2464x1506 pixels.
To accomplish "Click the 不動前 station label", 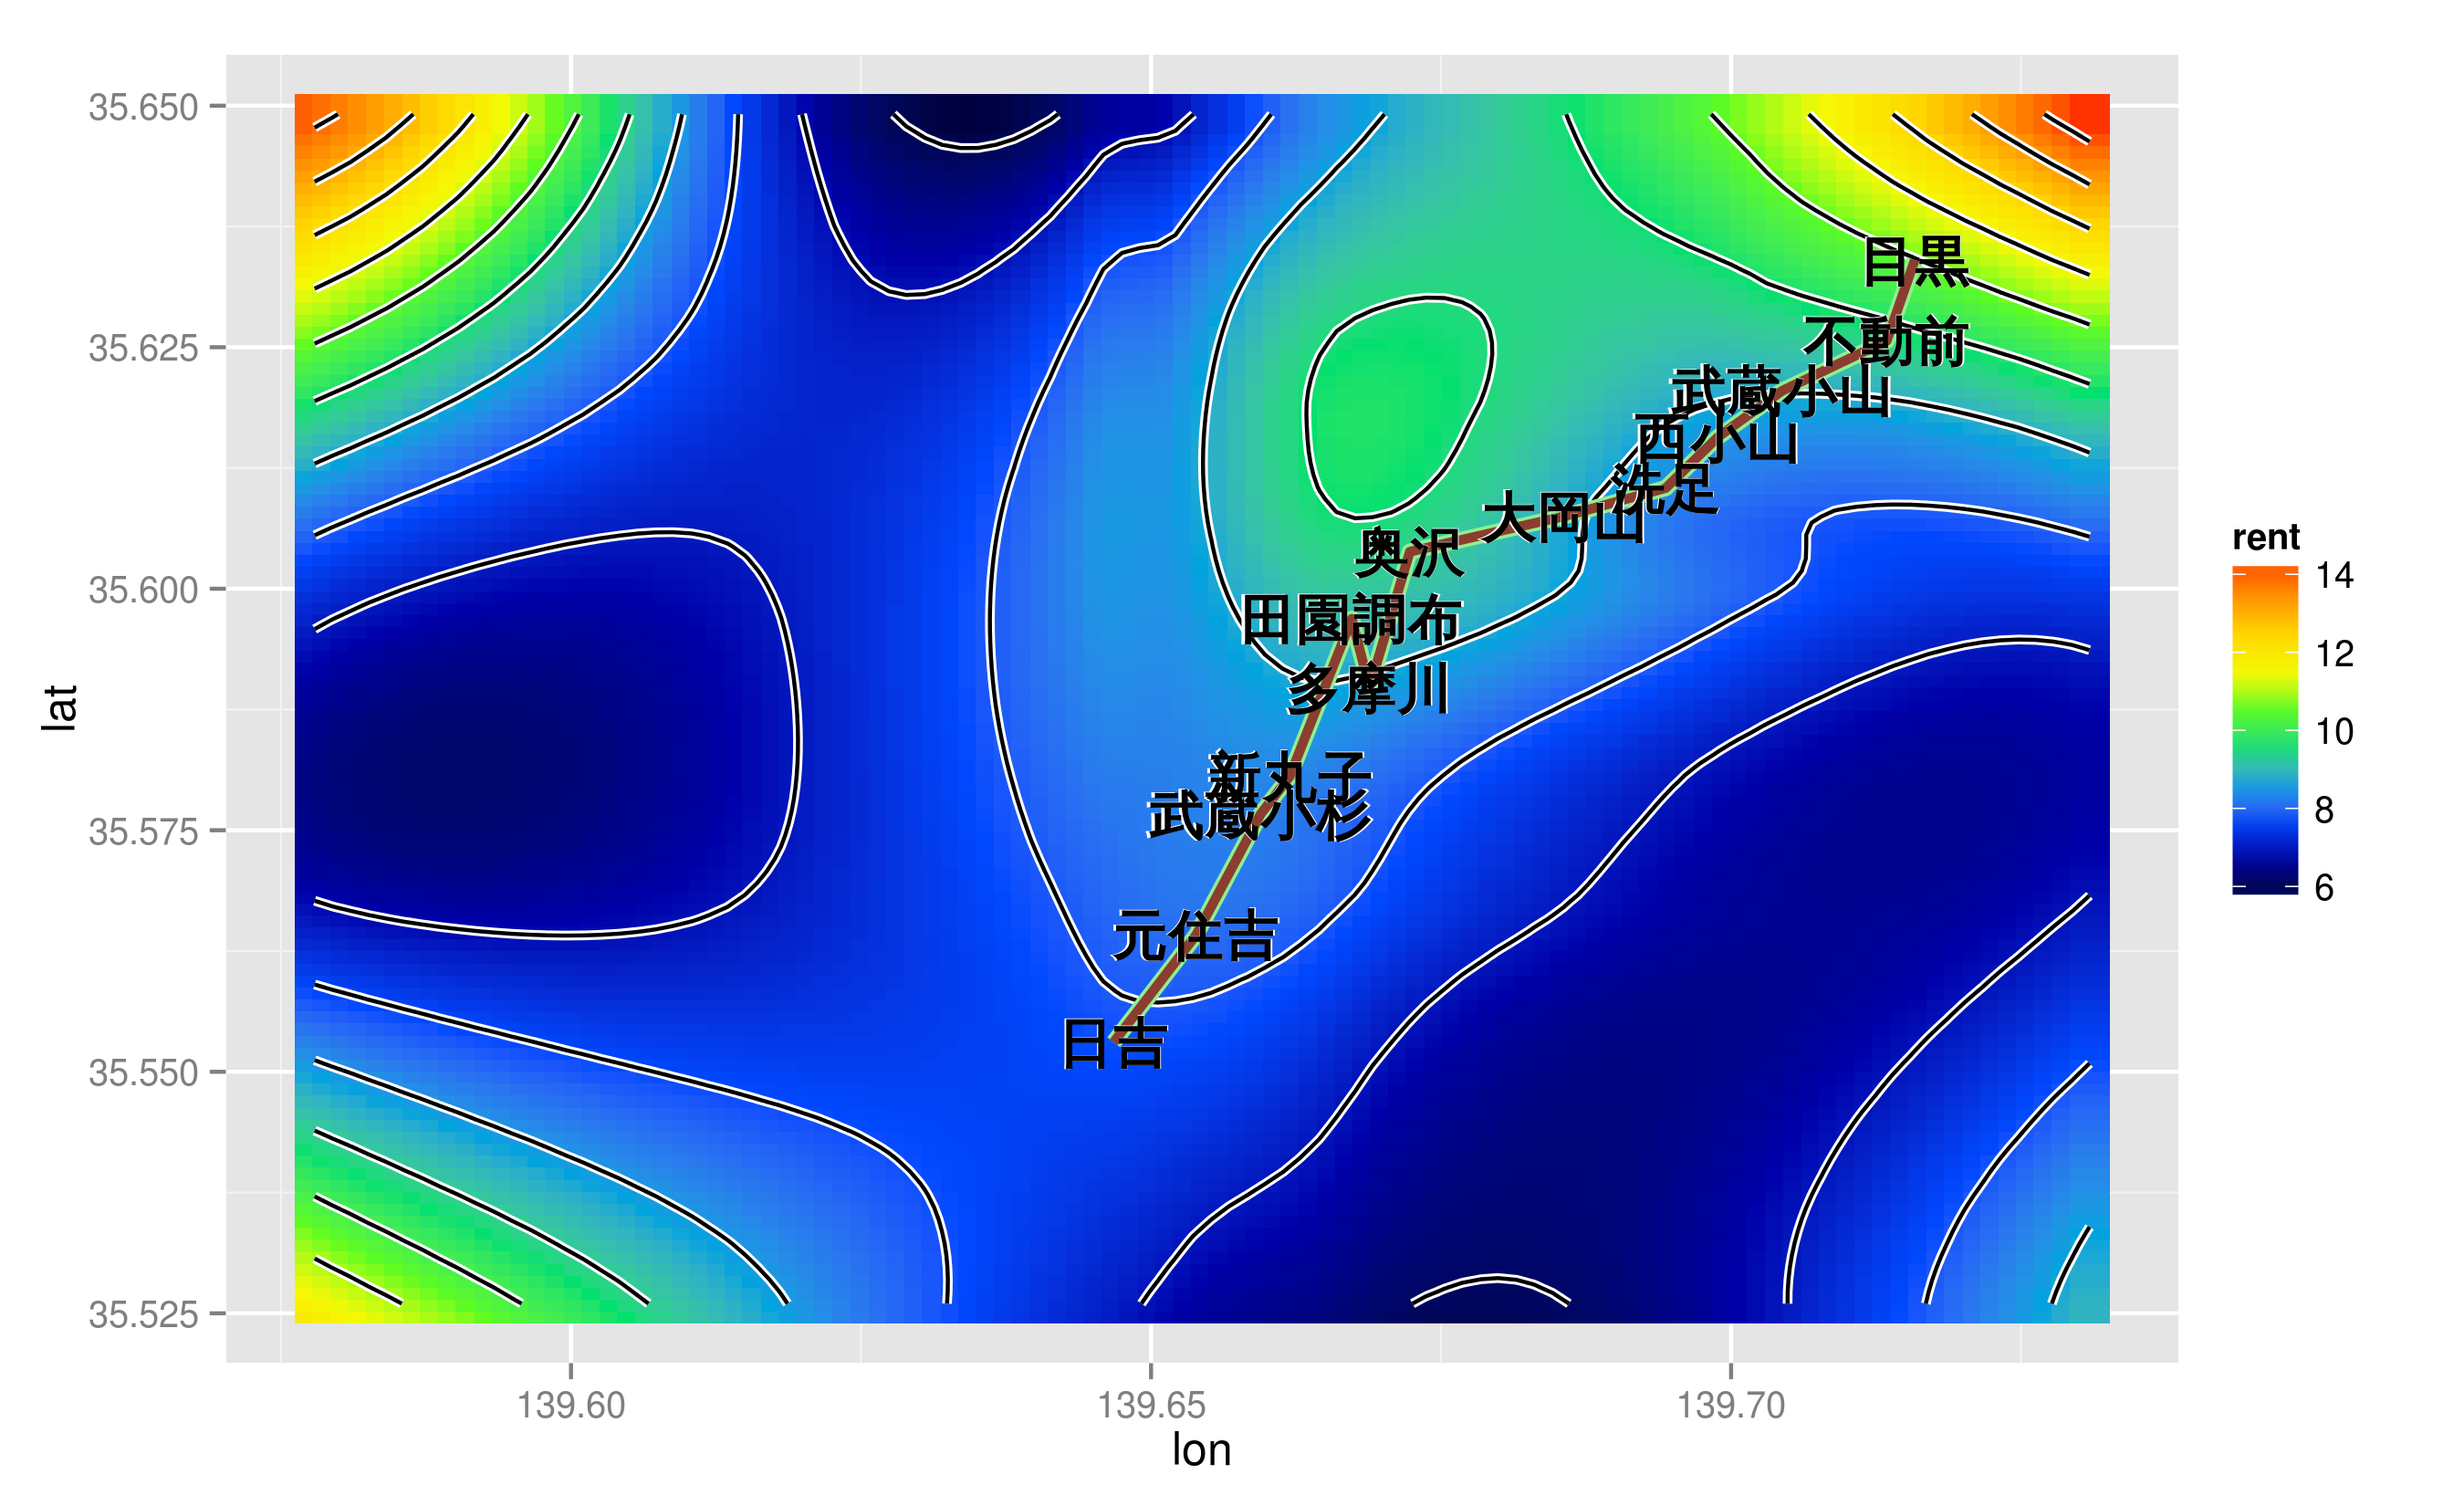I will click(1885, 342).
